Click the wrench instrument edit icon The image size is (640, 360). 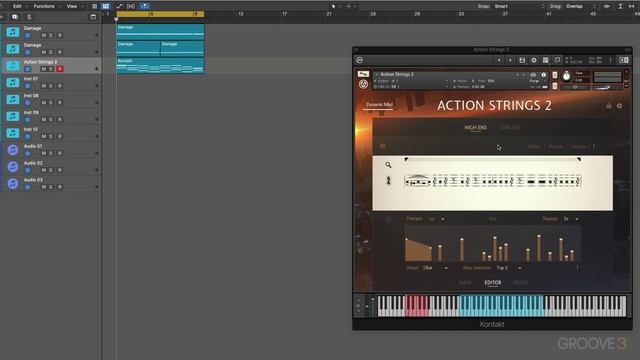(363, 74)
